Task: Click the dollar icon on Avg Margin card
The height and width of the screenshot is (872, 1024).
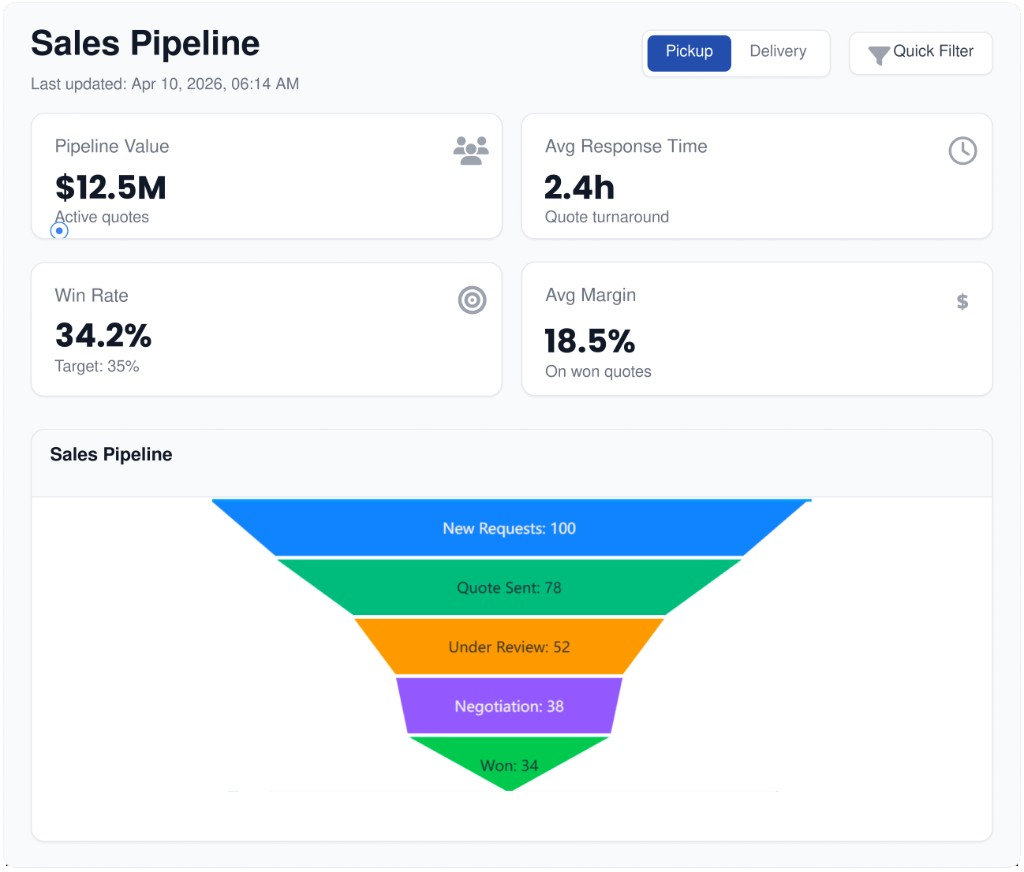Action: point(962,302)
